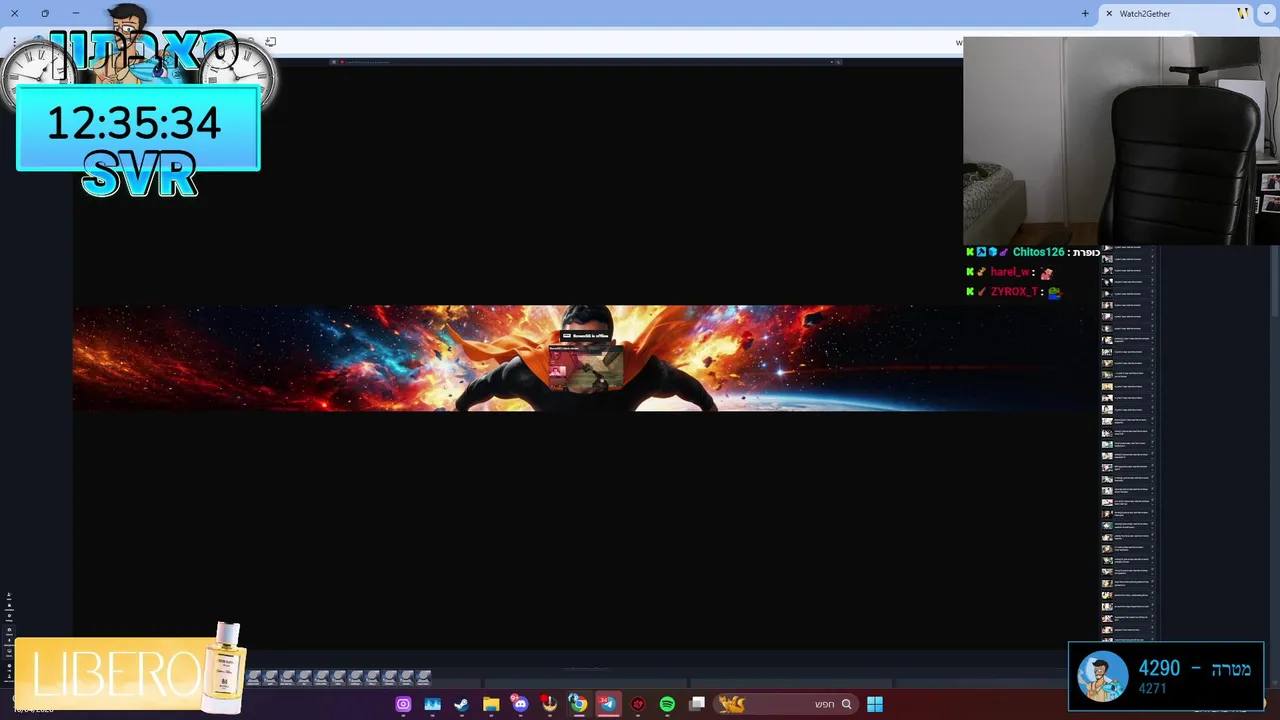1280x720 pixels.
Task: Open the browser three-dot menu
Action: pos(14,42)
